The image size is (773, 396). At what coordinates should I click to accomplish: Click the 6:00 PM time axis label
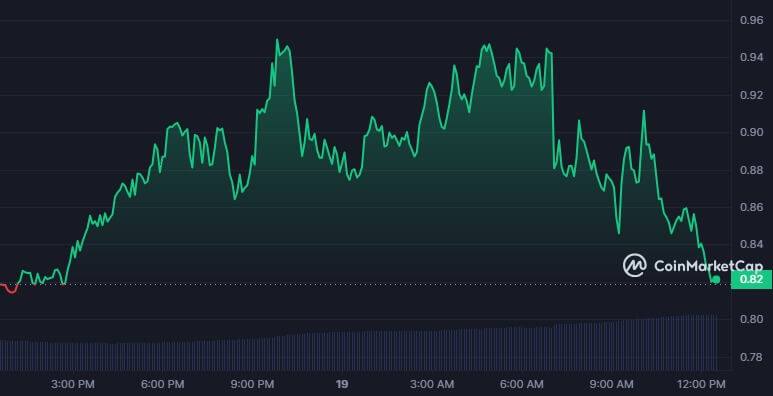coord(163,384)
